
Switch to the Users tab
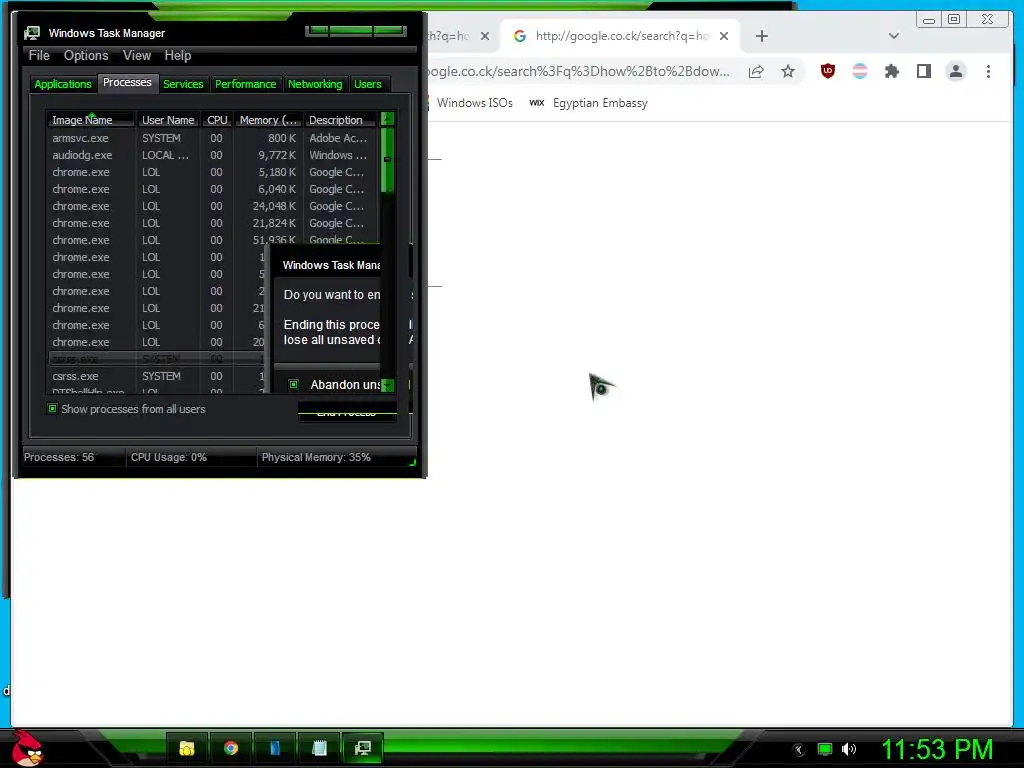pyautogui.click(x=368, y=84)
